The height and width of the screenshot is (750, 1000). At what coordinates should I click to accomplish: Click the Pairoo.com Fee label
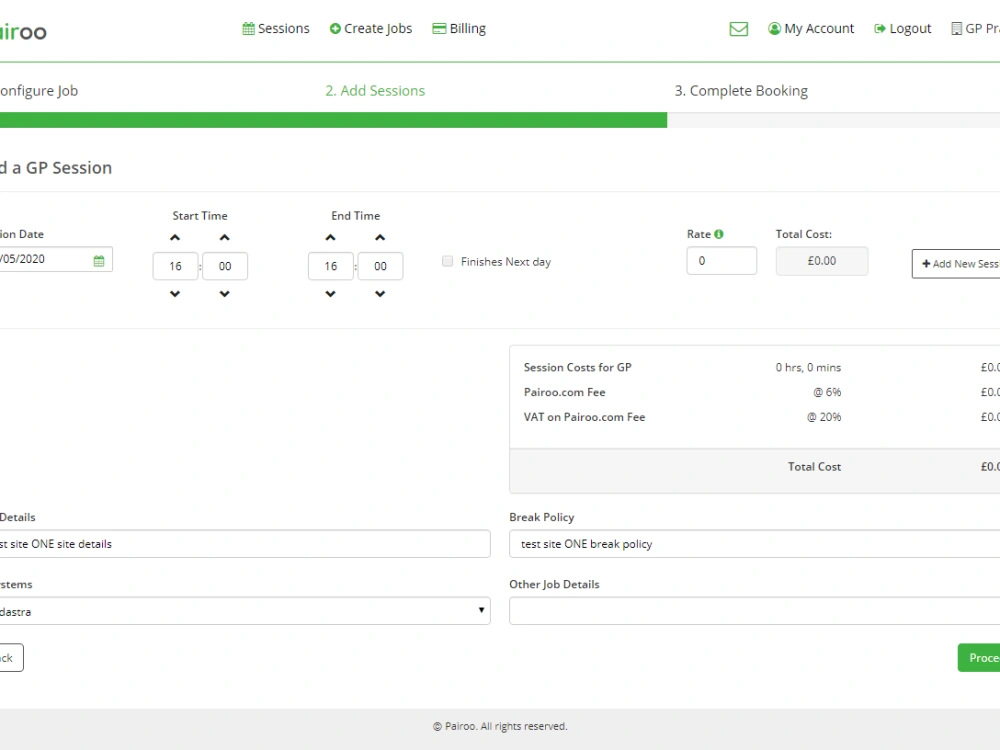coord(564,392)
